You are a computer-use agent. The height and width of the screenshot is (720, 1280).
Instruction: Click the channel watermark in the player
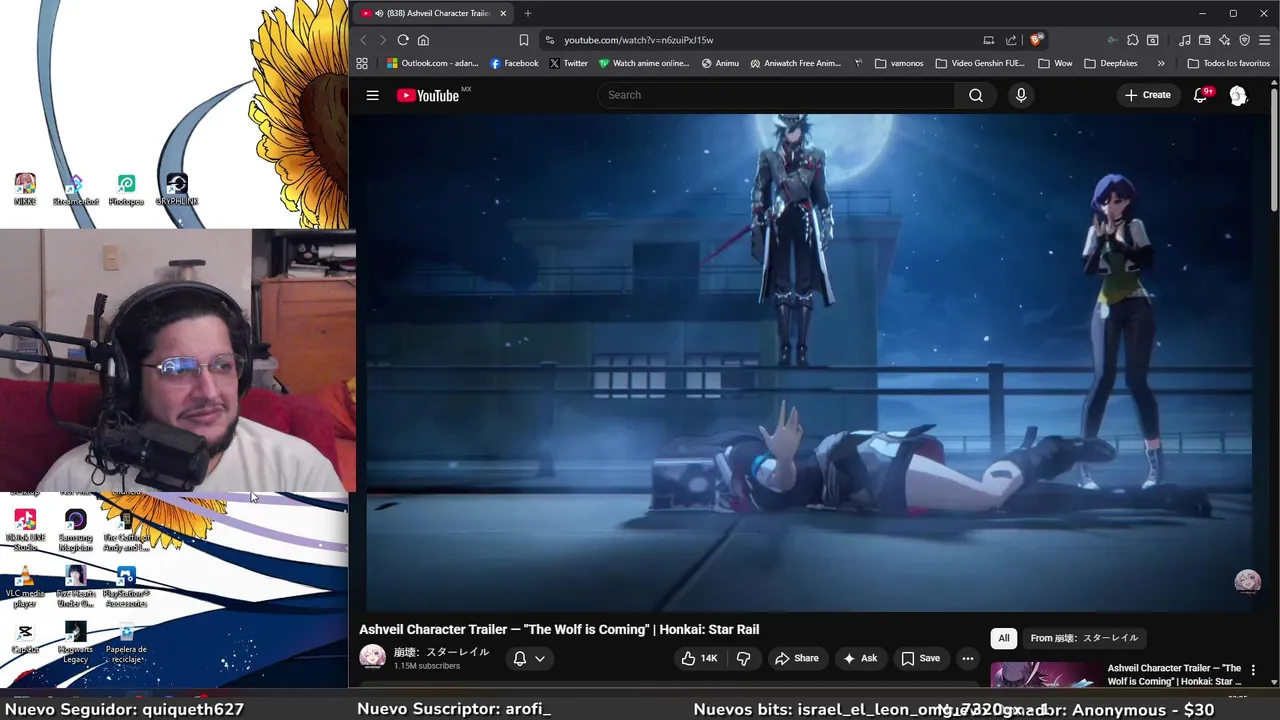[1247, 581]
